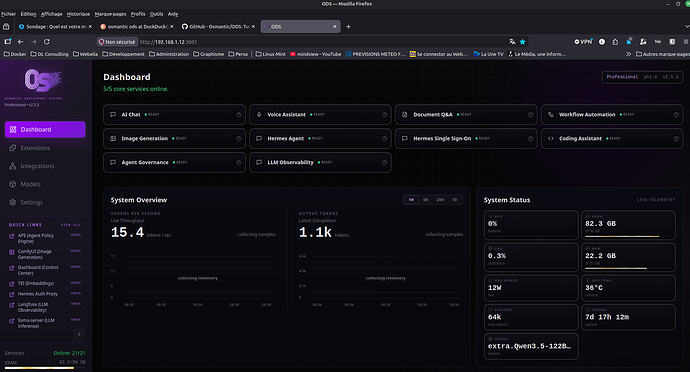The image size is (690, 372).
Task: Click the Models cube icon
Action: (13, 184)
